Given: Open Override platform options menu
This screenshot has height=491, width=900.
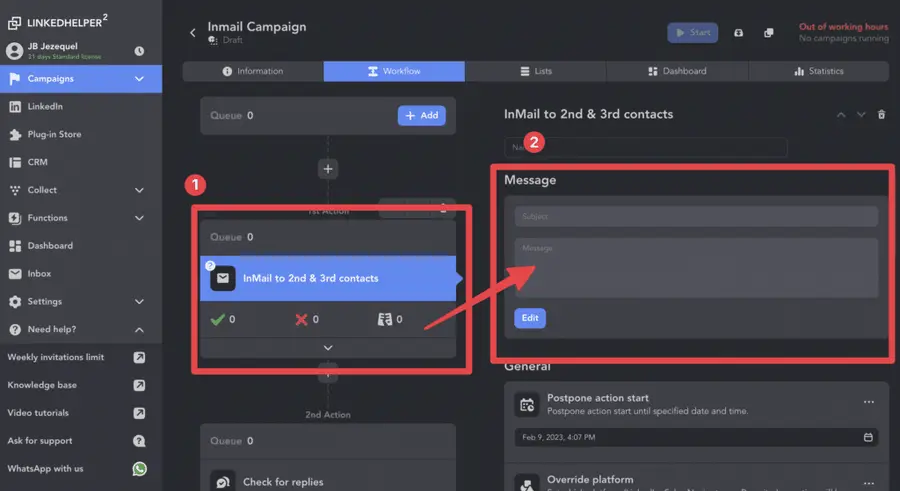Looking at the screenshot, I should click(869, 484).
